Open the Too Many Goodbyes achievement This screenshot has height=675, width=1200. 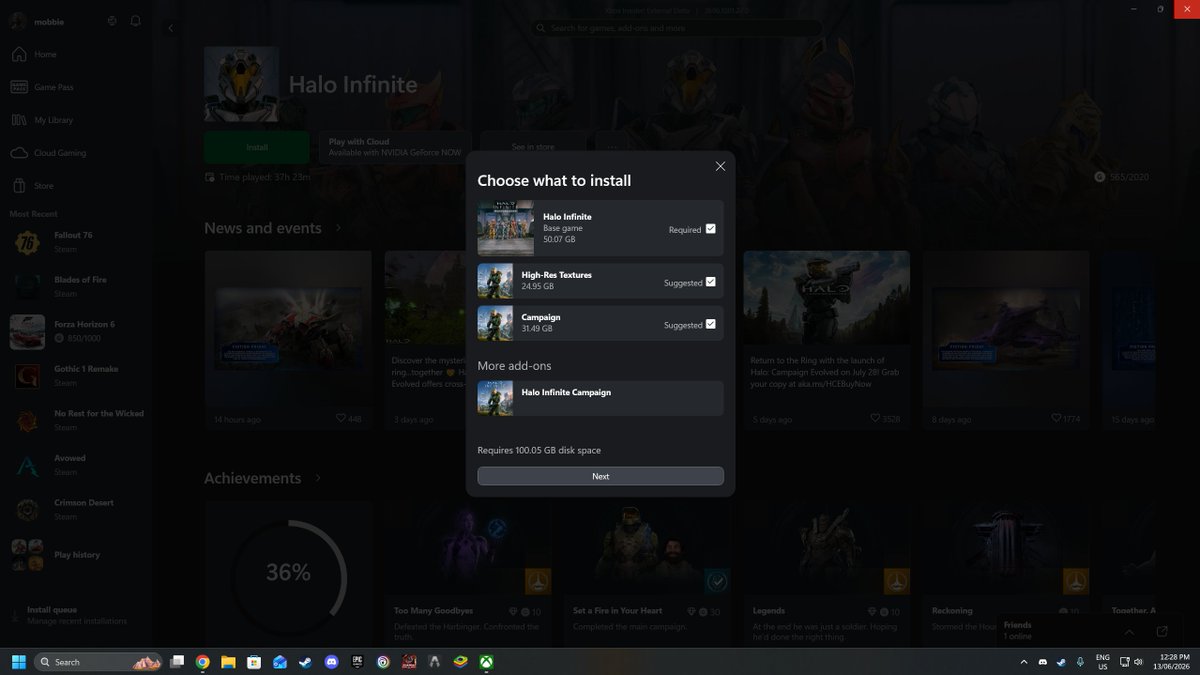(468, 575)
